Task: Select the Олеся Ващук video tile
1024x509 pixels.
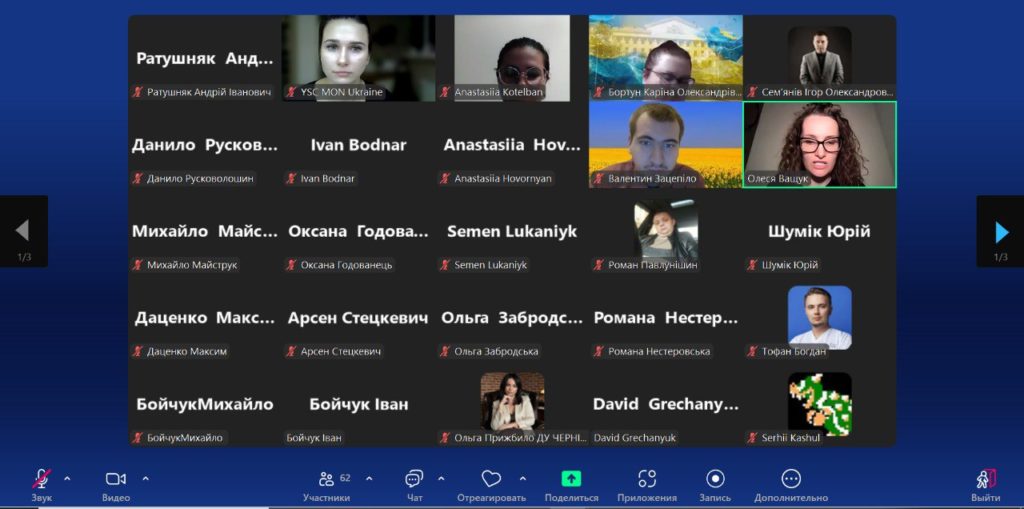Action: tap(820, 145)
